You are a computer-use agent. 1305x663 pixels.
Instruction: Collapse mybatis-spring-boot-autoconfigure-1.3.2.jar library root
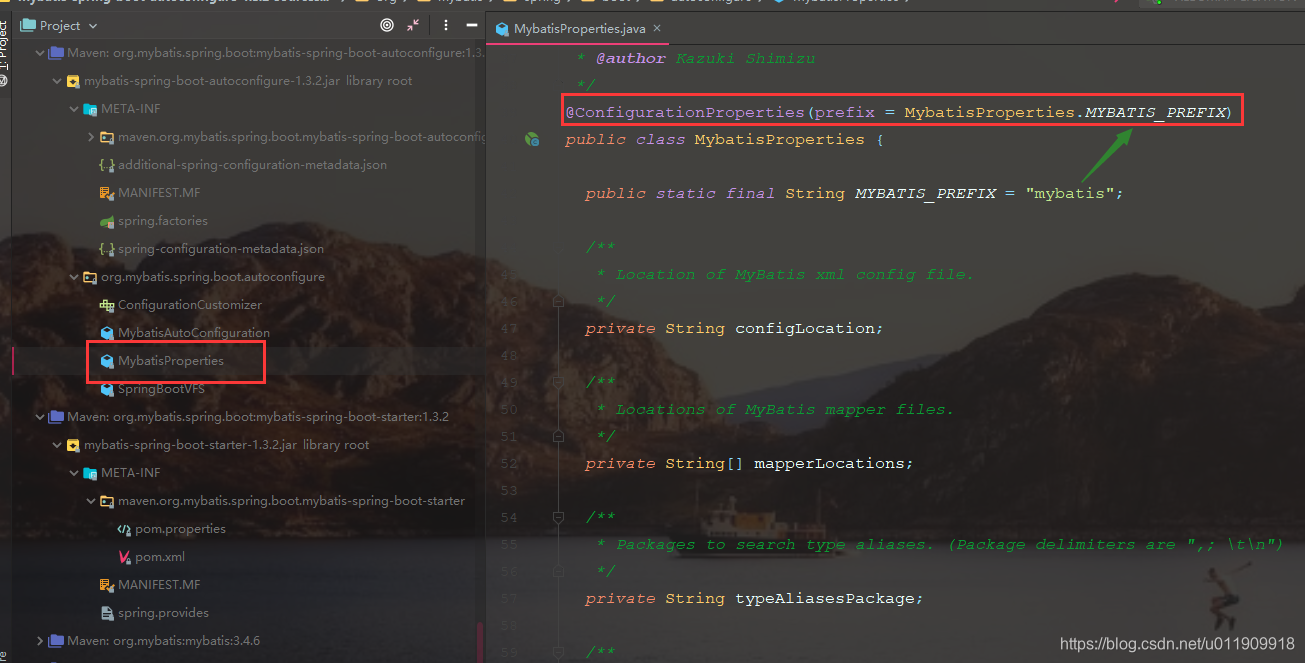coord(57,80)
